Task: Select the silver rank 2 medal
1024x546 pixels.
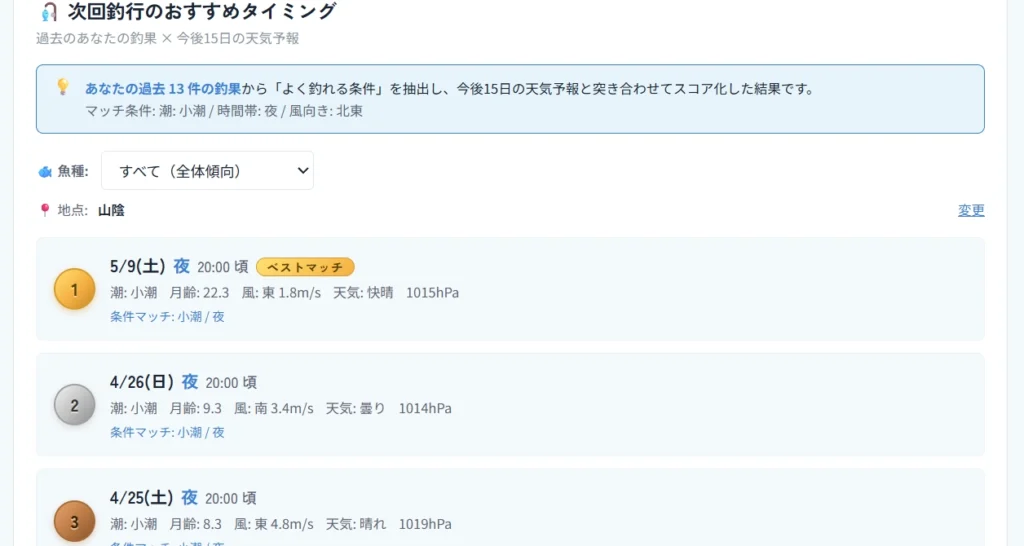Action: point(74,405)
